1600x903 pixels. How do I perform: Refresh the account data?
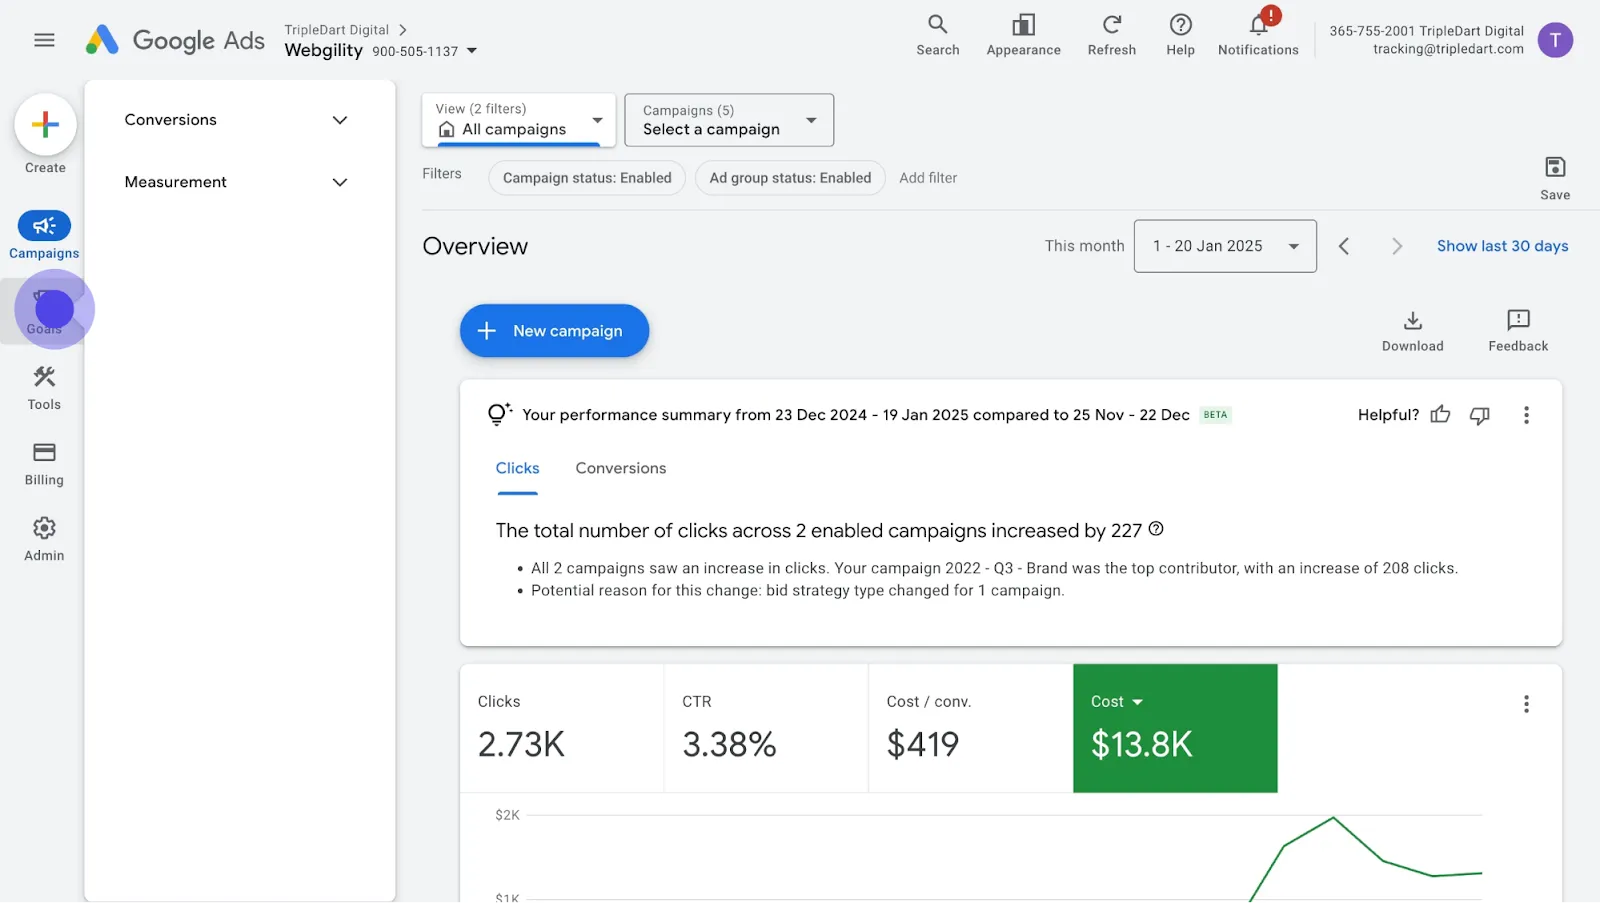pos(1111,35)
